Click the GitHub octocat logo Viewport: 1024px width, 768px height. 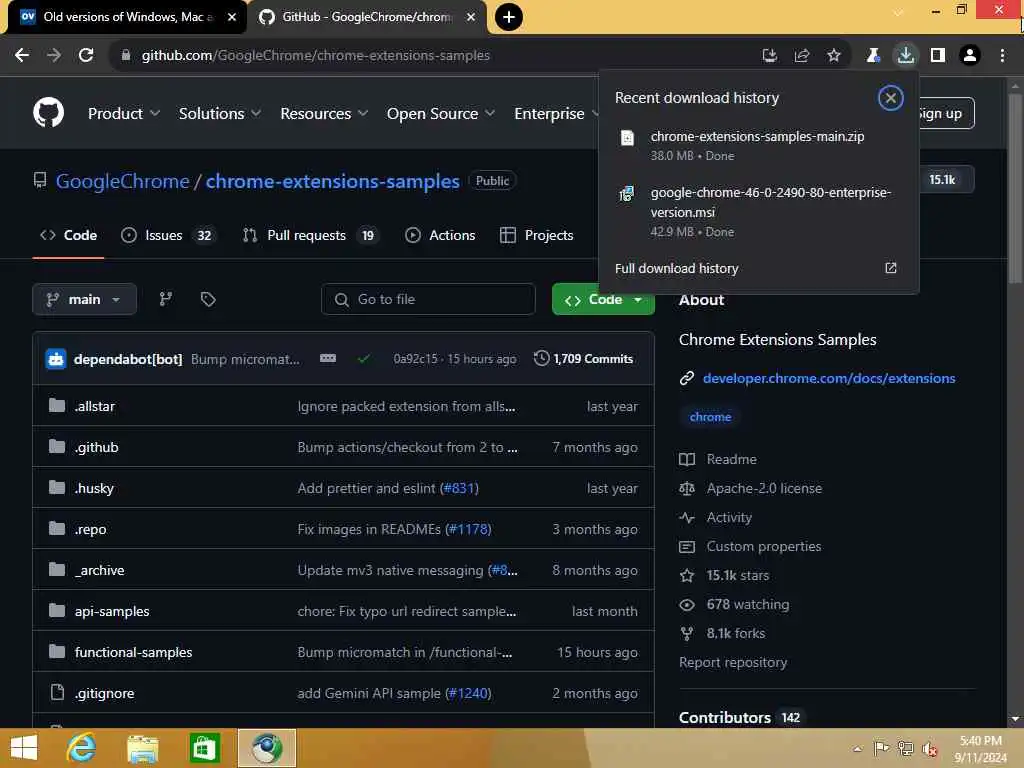coord(48,113)
